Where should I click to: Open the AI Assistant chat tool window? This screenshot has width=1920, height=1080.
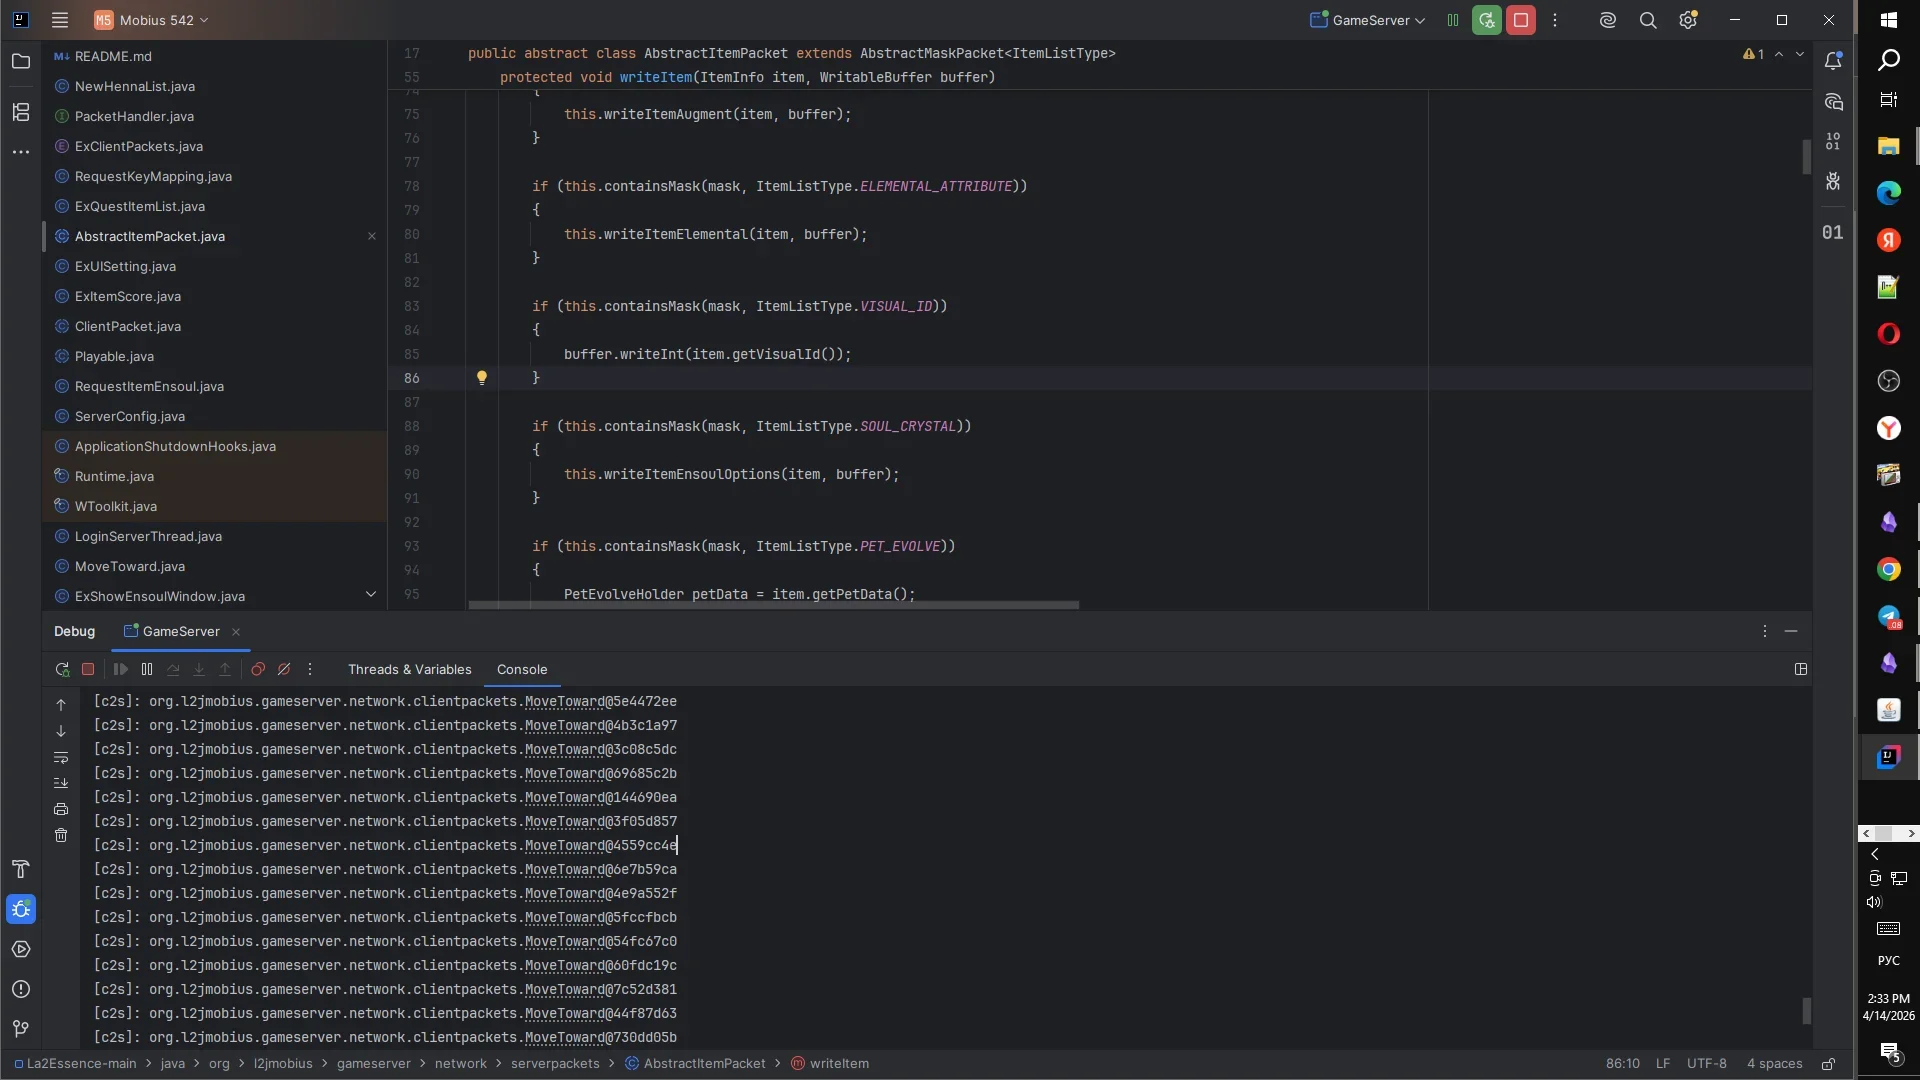(1833, 102)
